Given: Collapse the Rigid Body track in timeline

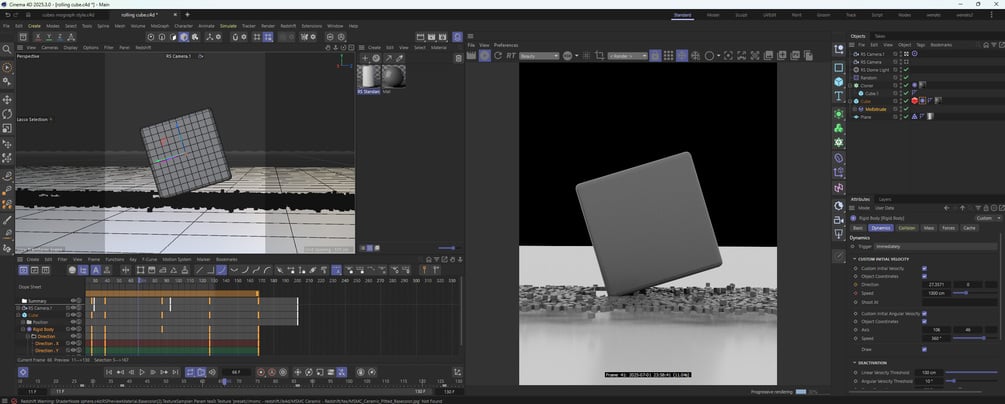Looking at the screenshot, I should coord(23,329).
